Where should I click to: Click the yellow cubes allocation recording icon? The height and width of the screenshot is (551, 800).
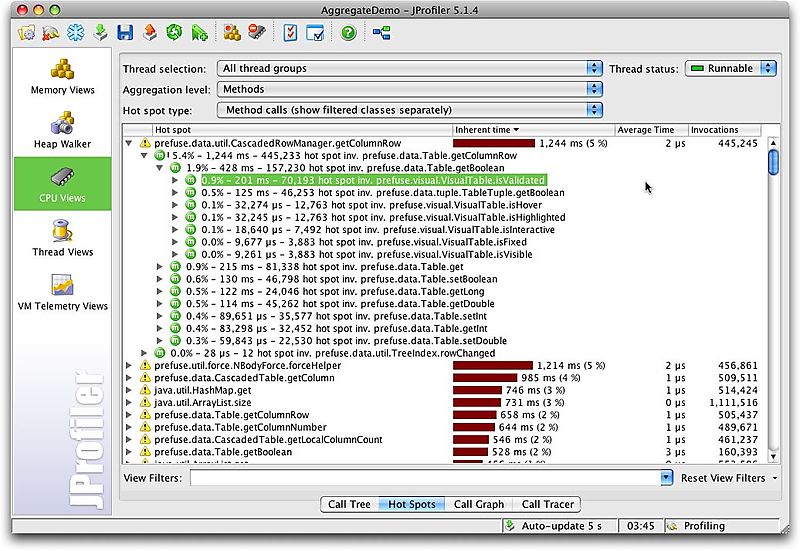pyautogui.click(x=232, y=33)
